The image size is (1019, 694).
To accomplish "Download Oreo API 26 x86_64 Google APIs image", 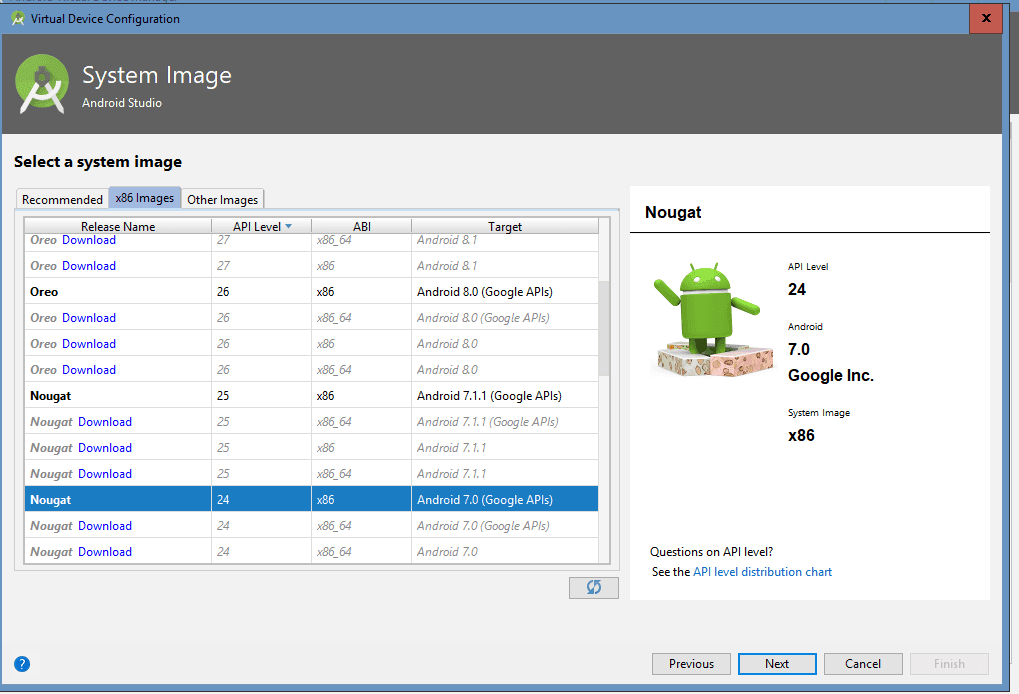I will [x=89, y=318].
